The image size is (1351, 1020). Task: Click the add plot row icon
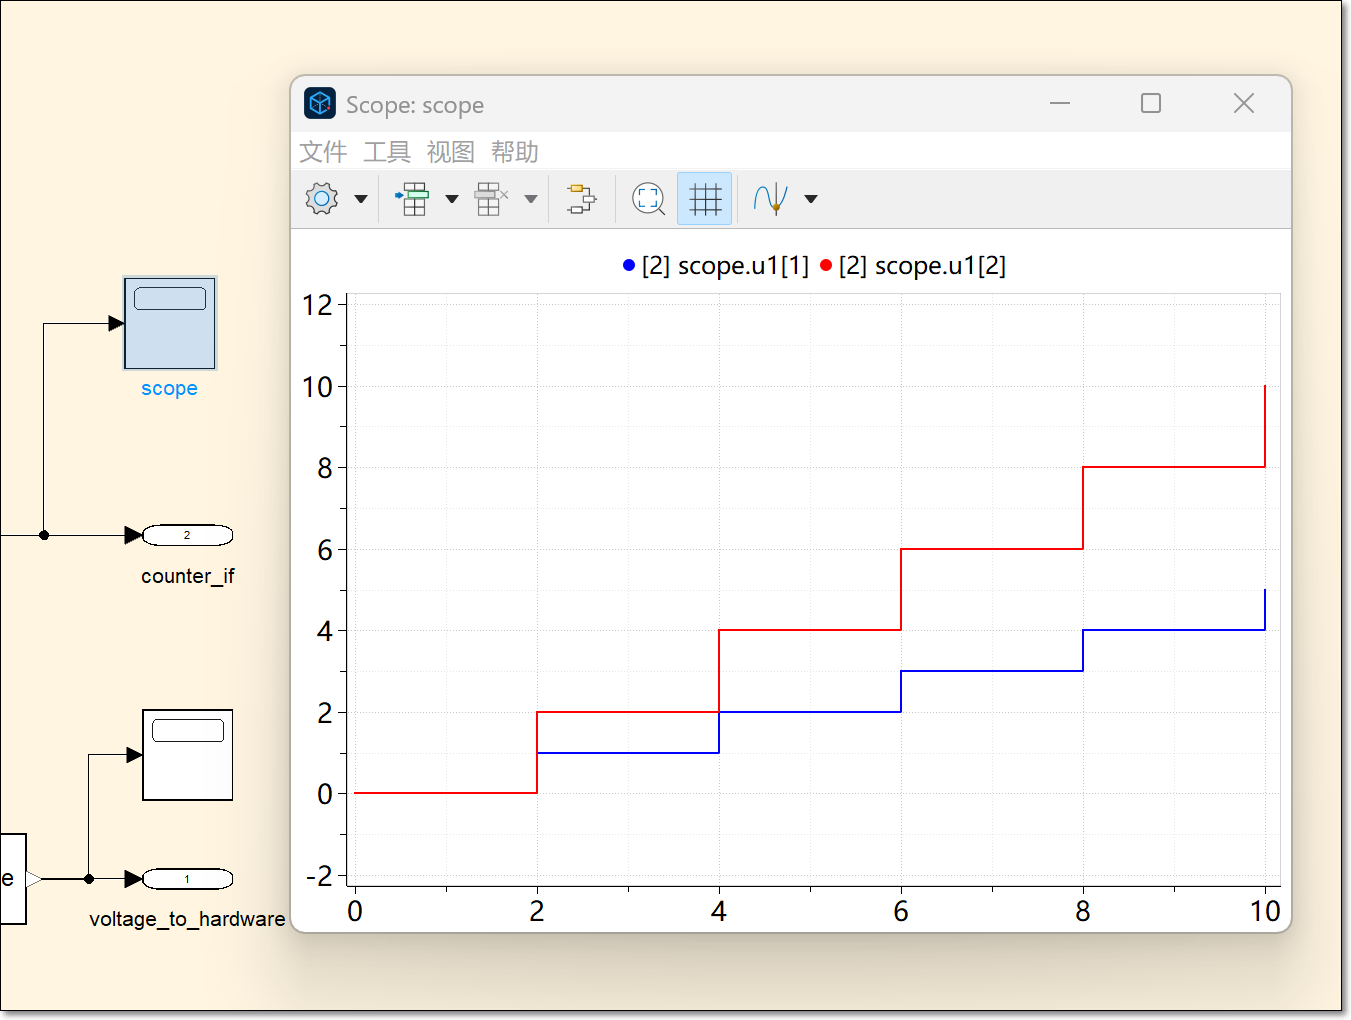tap(412, 199)
